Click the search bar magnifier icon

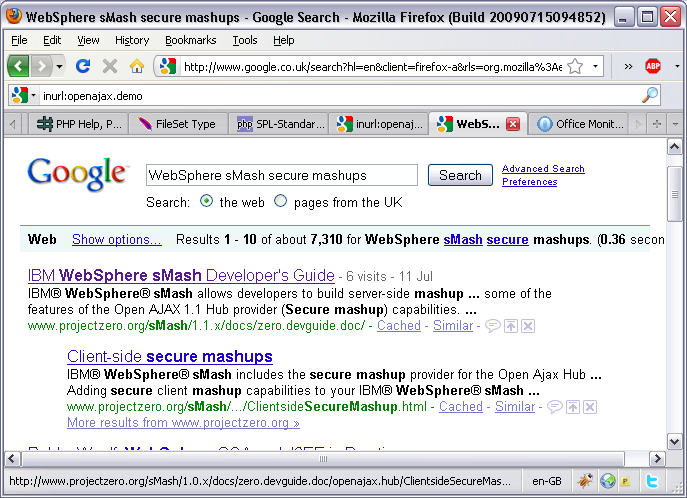[650, 95]
